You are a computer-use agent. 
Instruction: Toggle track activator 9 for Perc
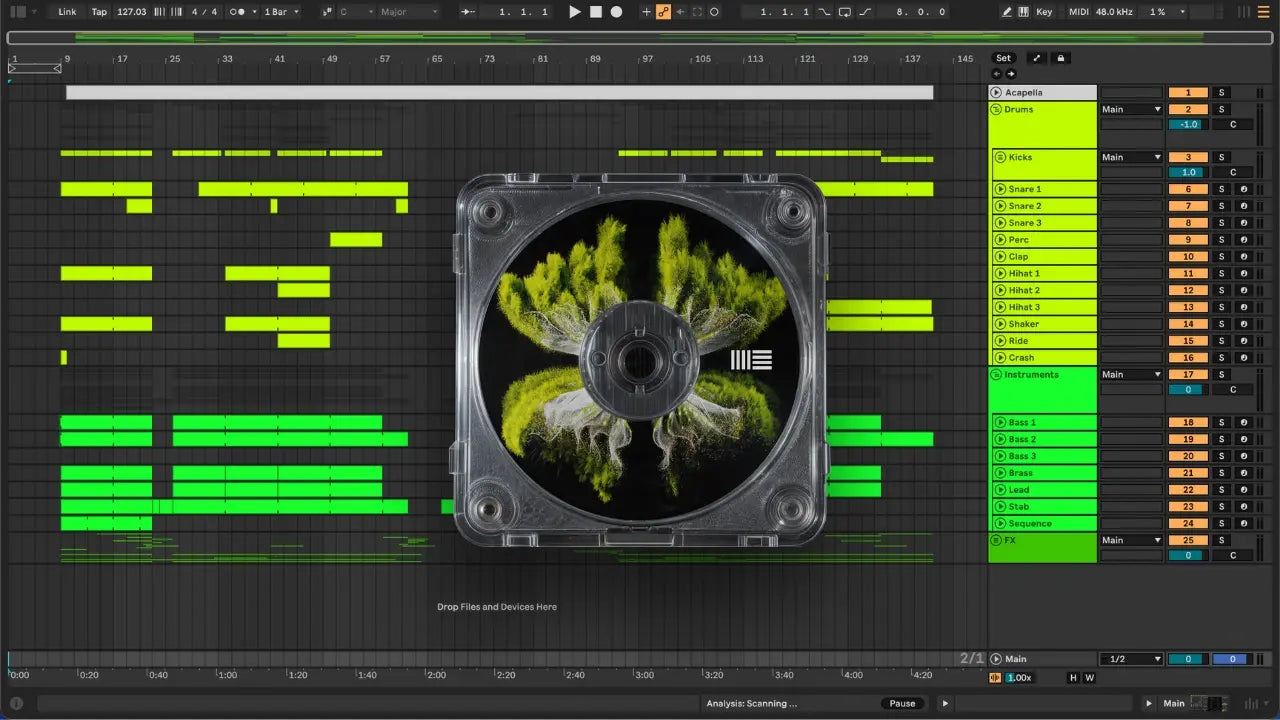point(1188,240)
